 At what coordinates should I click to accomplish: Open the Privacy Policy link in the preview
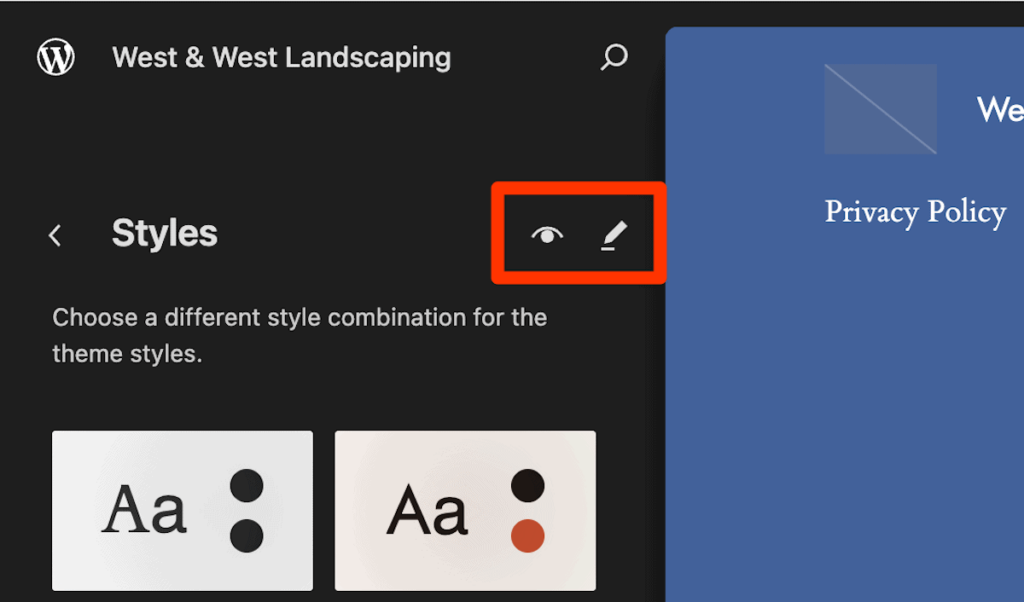click(x=914, y=212)
